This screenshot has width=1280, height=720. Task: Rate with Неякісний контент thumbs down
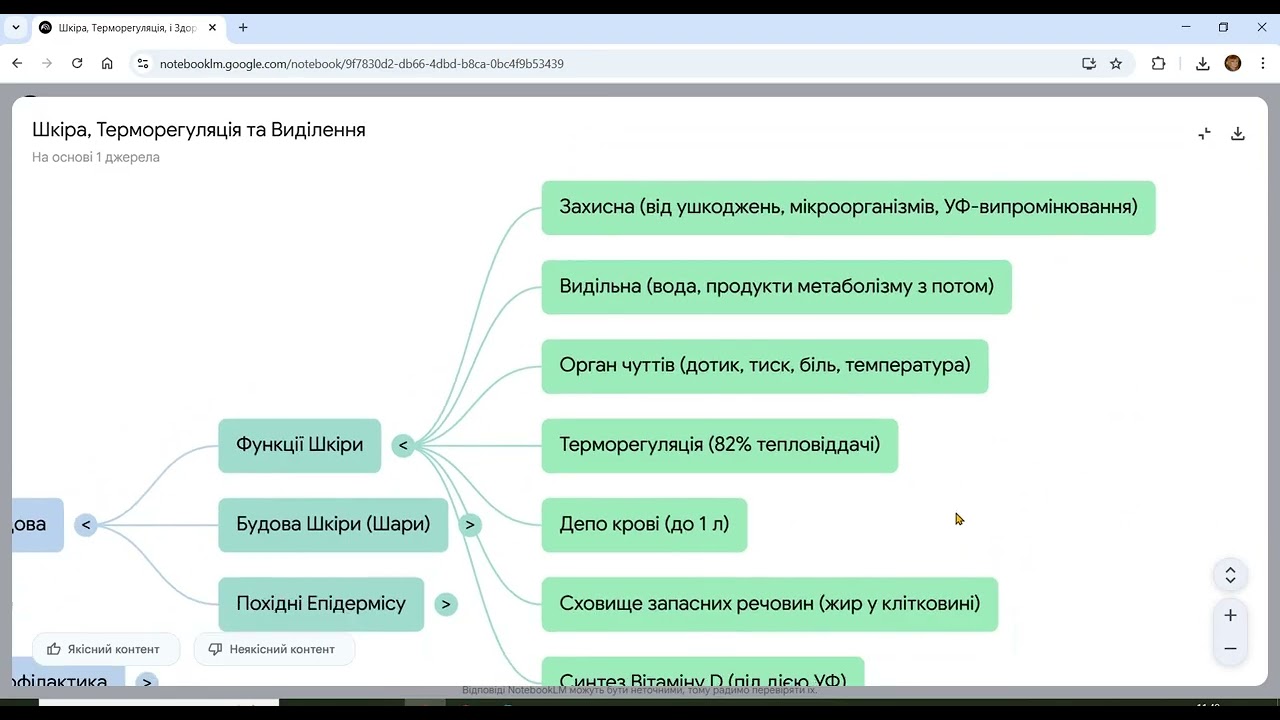[274, 649]
